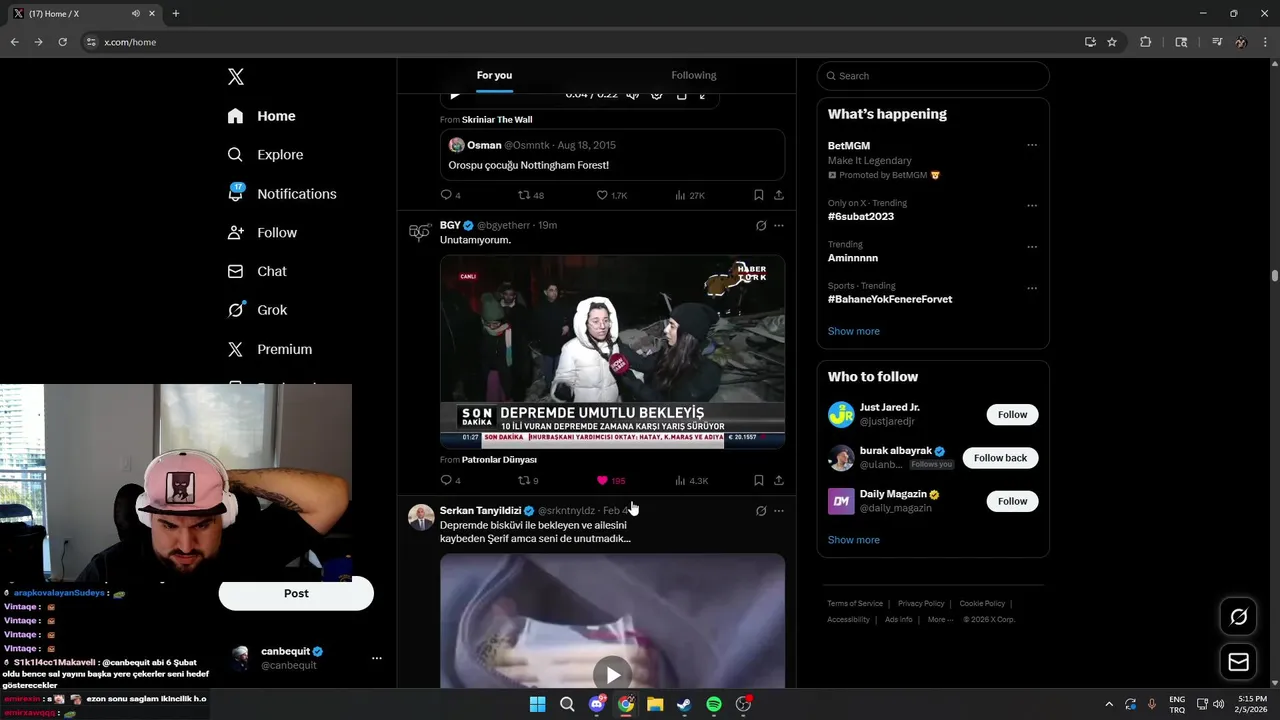Click the Serkan Tanyildizi profile avatar
Screen dimensions: 1280x720
tap(421, 517)
